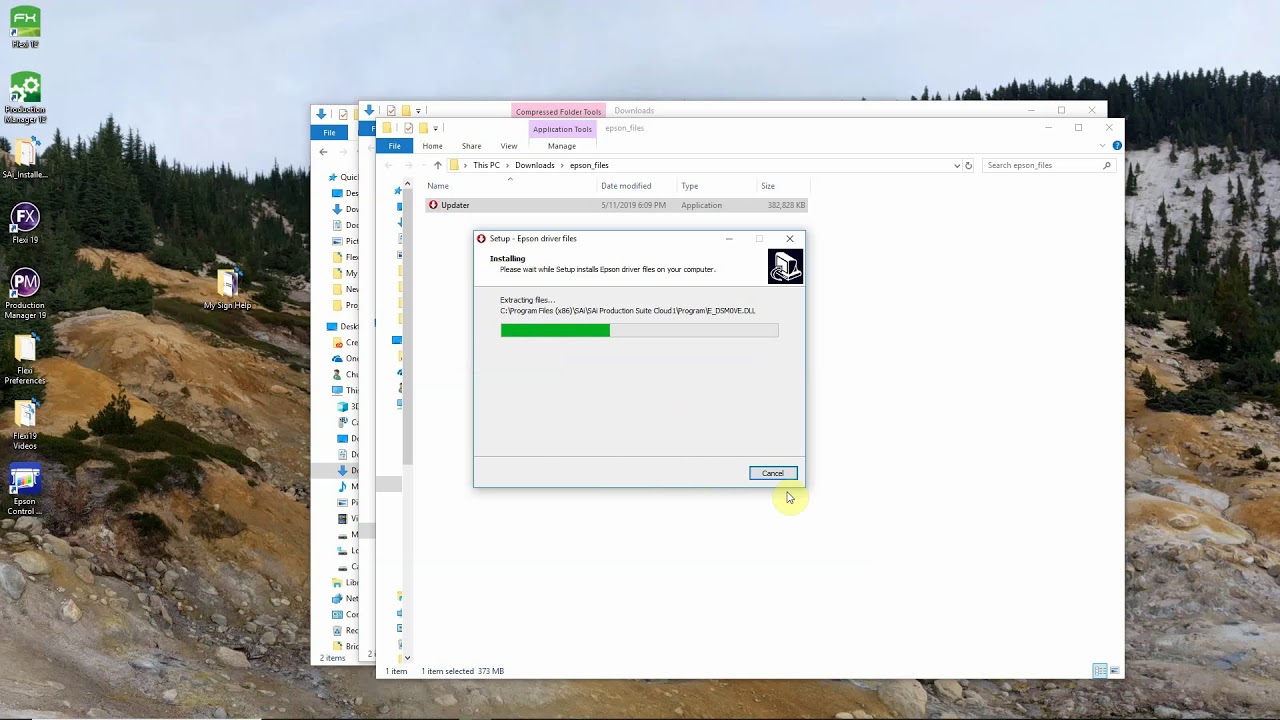Click the "5/11/2019 6:09 PM" date cell
This screenshot has height=720, width=1280.
click(634, 205)
